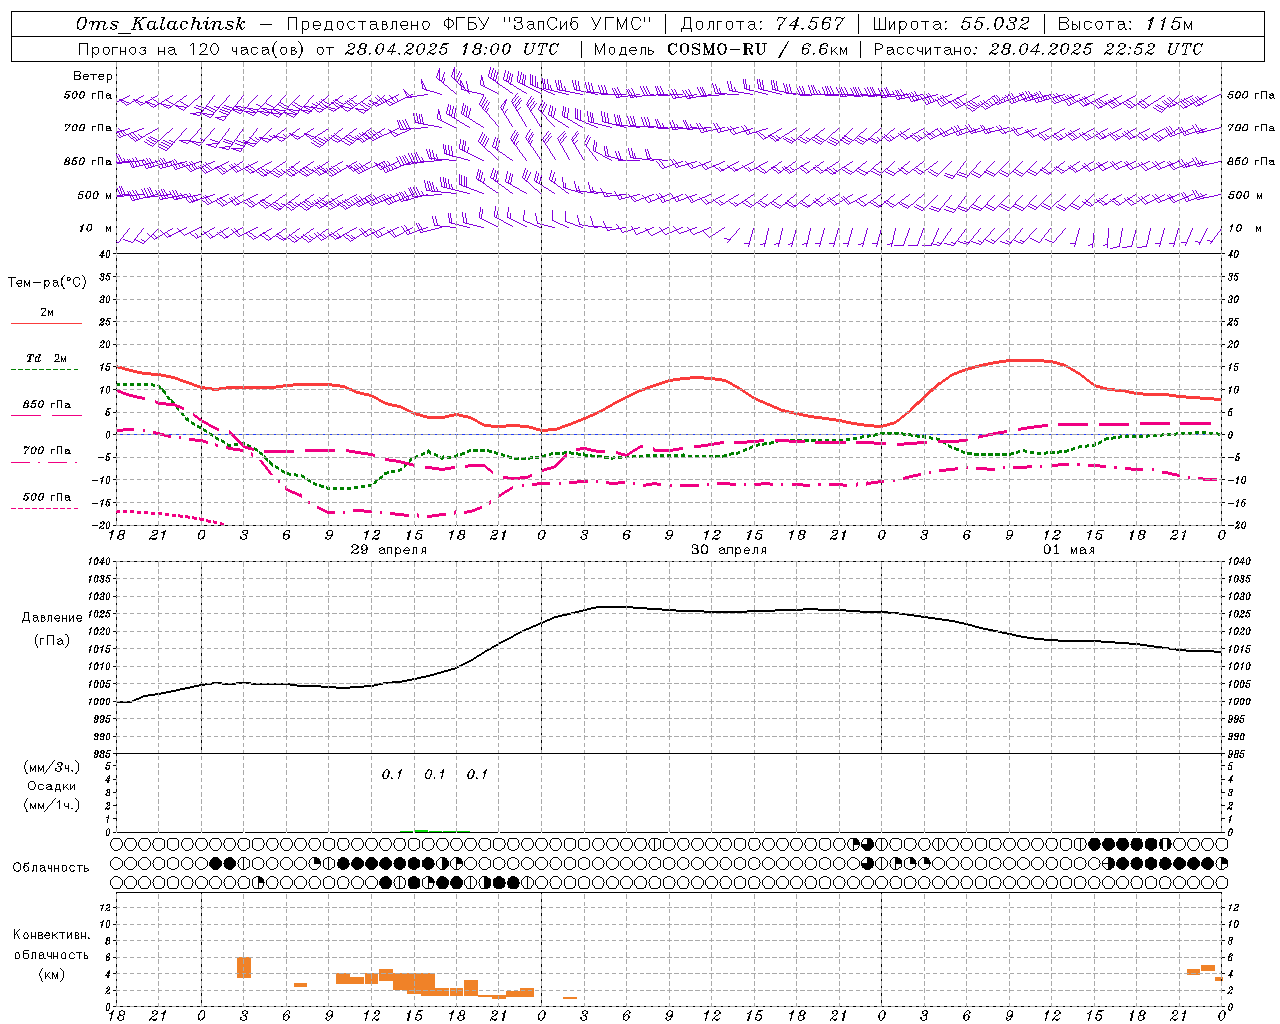Click the (гПа) unit label under Давление
The width and height of the screenshot is (1280, 1024).
coord(52,641)
